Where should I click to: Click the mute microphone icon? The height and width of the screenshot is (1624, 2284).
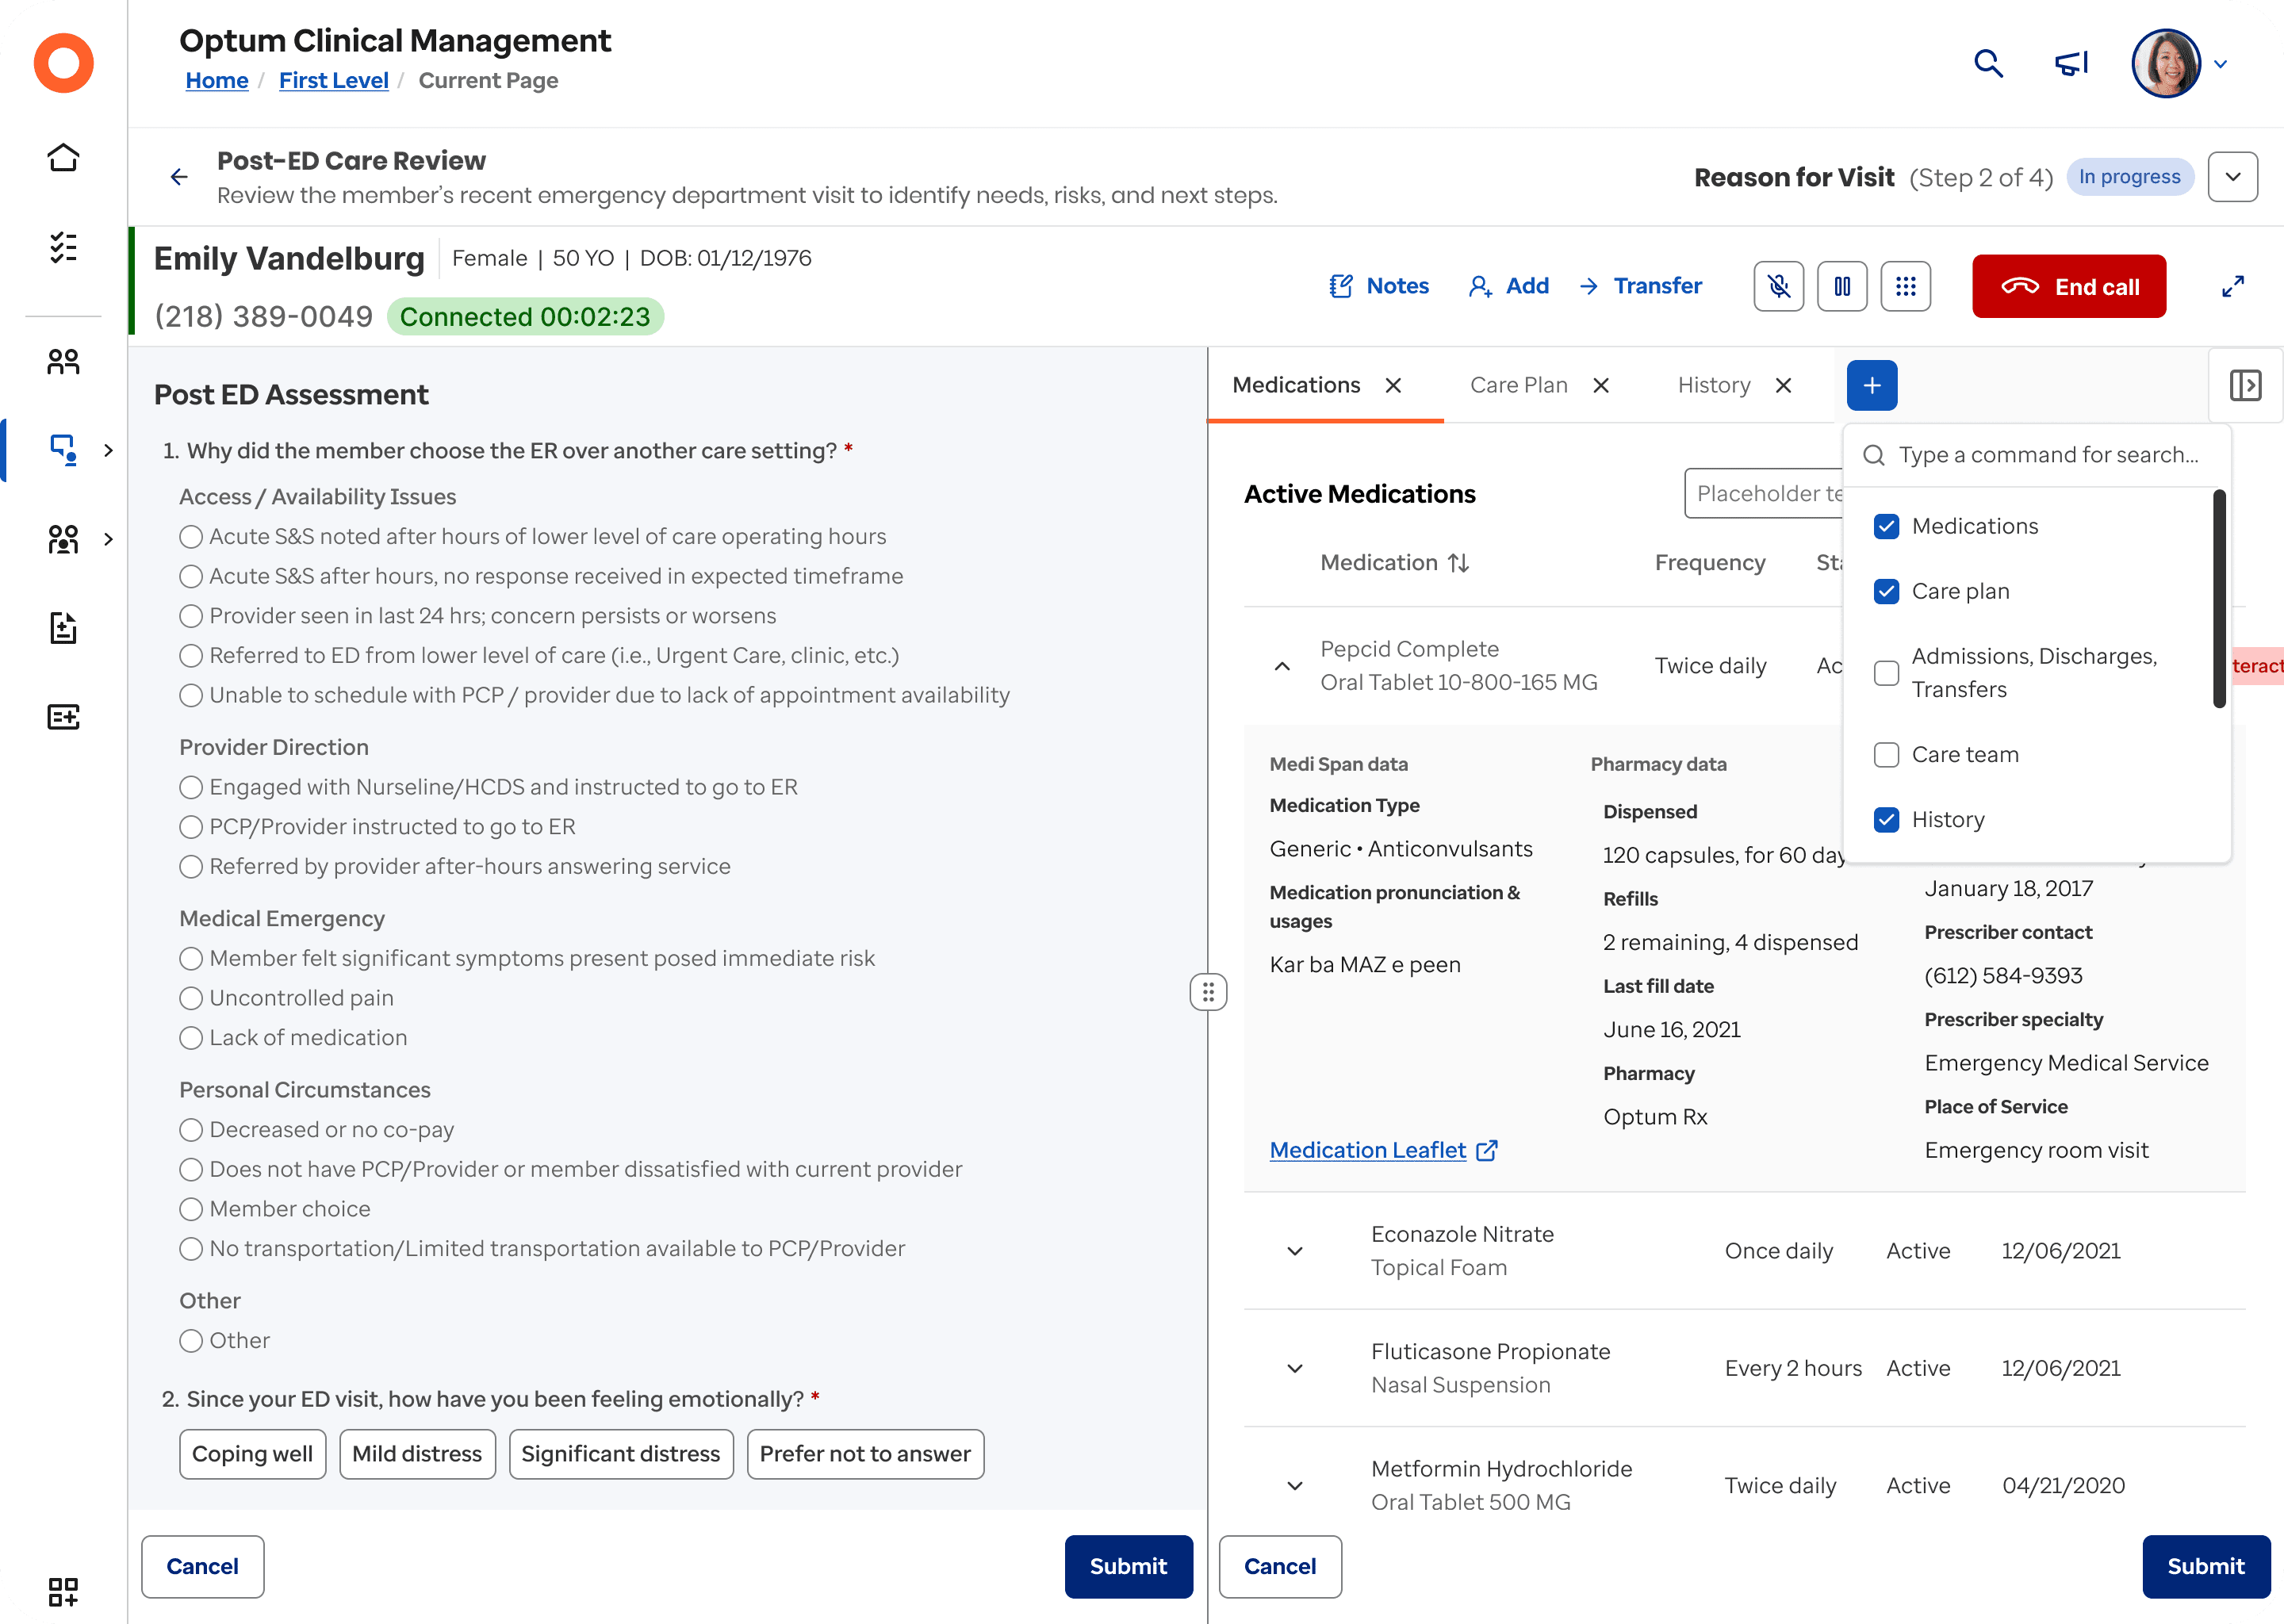pos(1778,287)
